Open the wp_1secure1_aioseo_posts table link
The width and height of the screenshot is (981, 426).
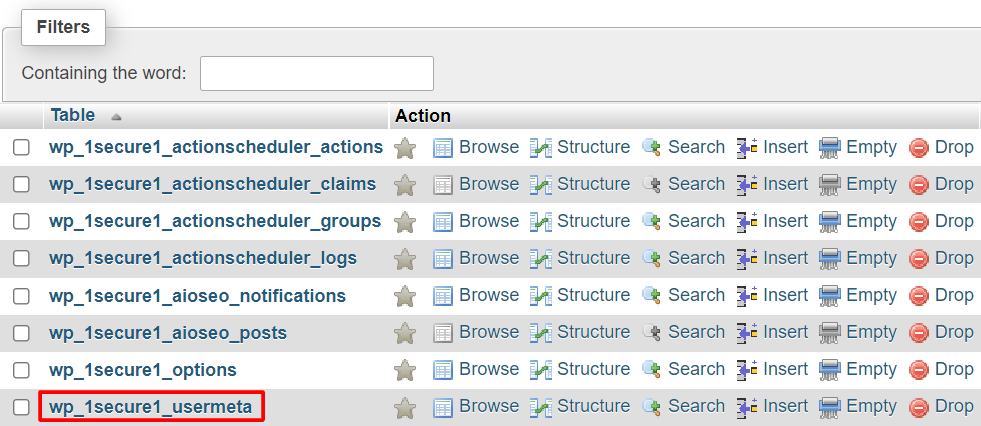[x=168, y=333]
